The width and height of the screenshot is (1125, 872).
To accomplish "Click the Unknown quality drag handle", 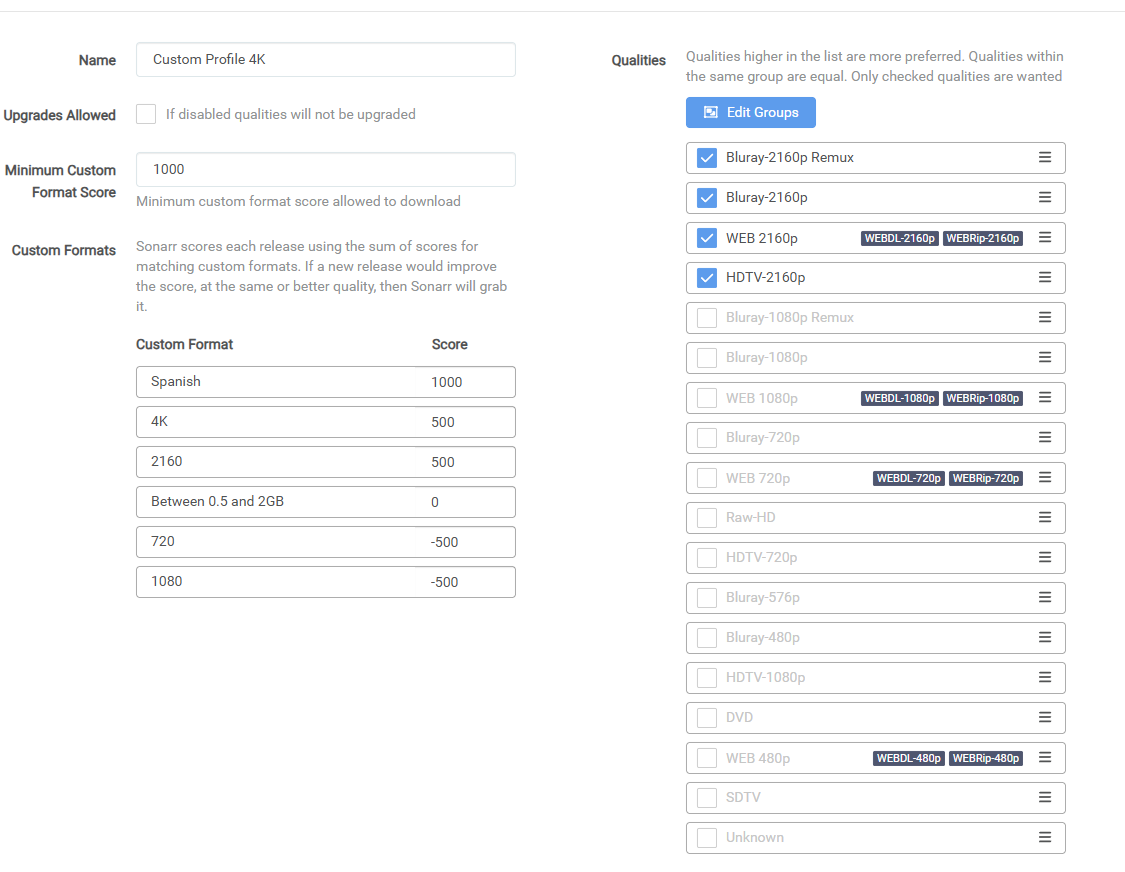I will (x=1044, y=838).
